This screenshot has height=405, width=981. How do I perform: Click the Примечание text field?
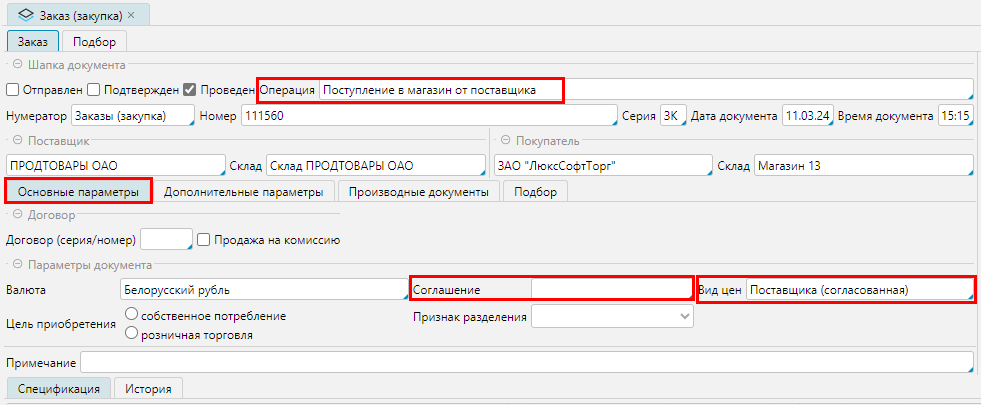[x=525, y=361]
